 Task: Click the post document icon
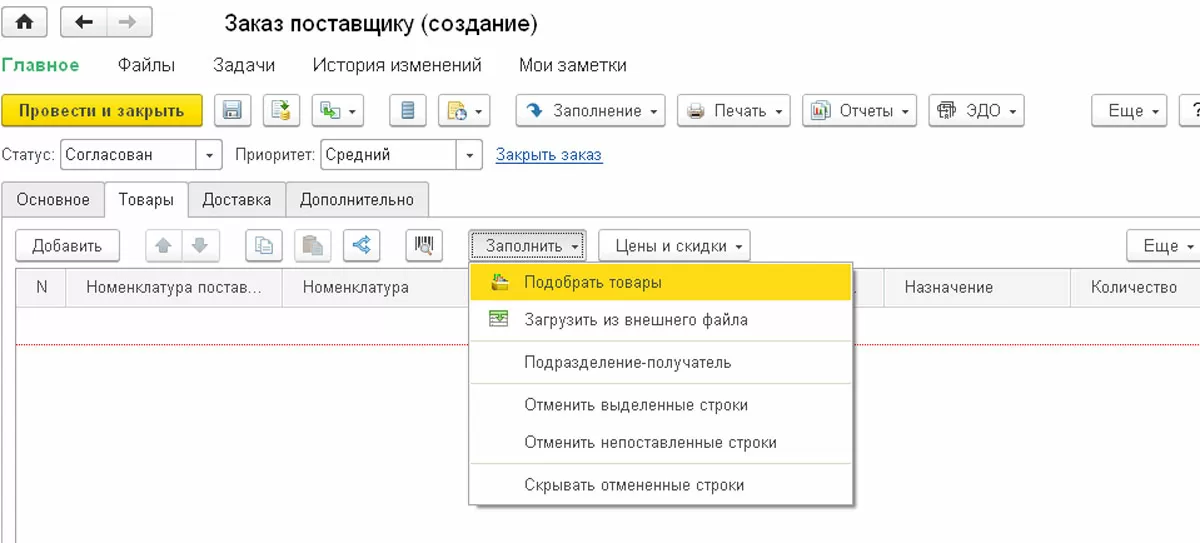coord(281,111)
